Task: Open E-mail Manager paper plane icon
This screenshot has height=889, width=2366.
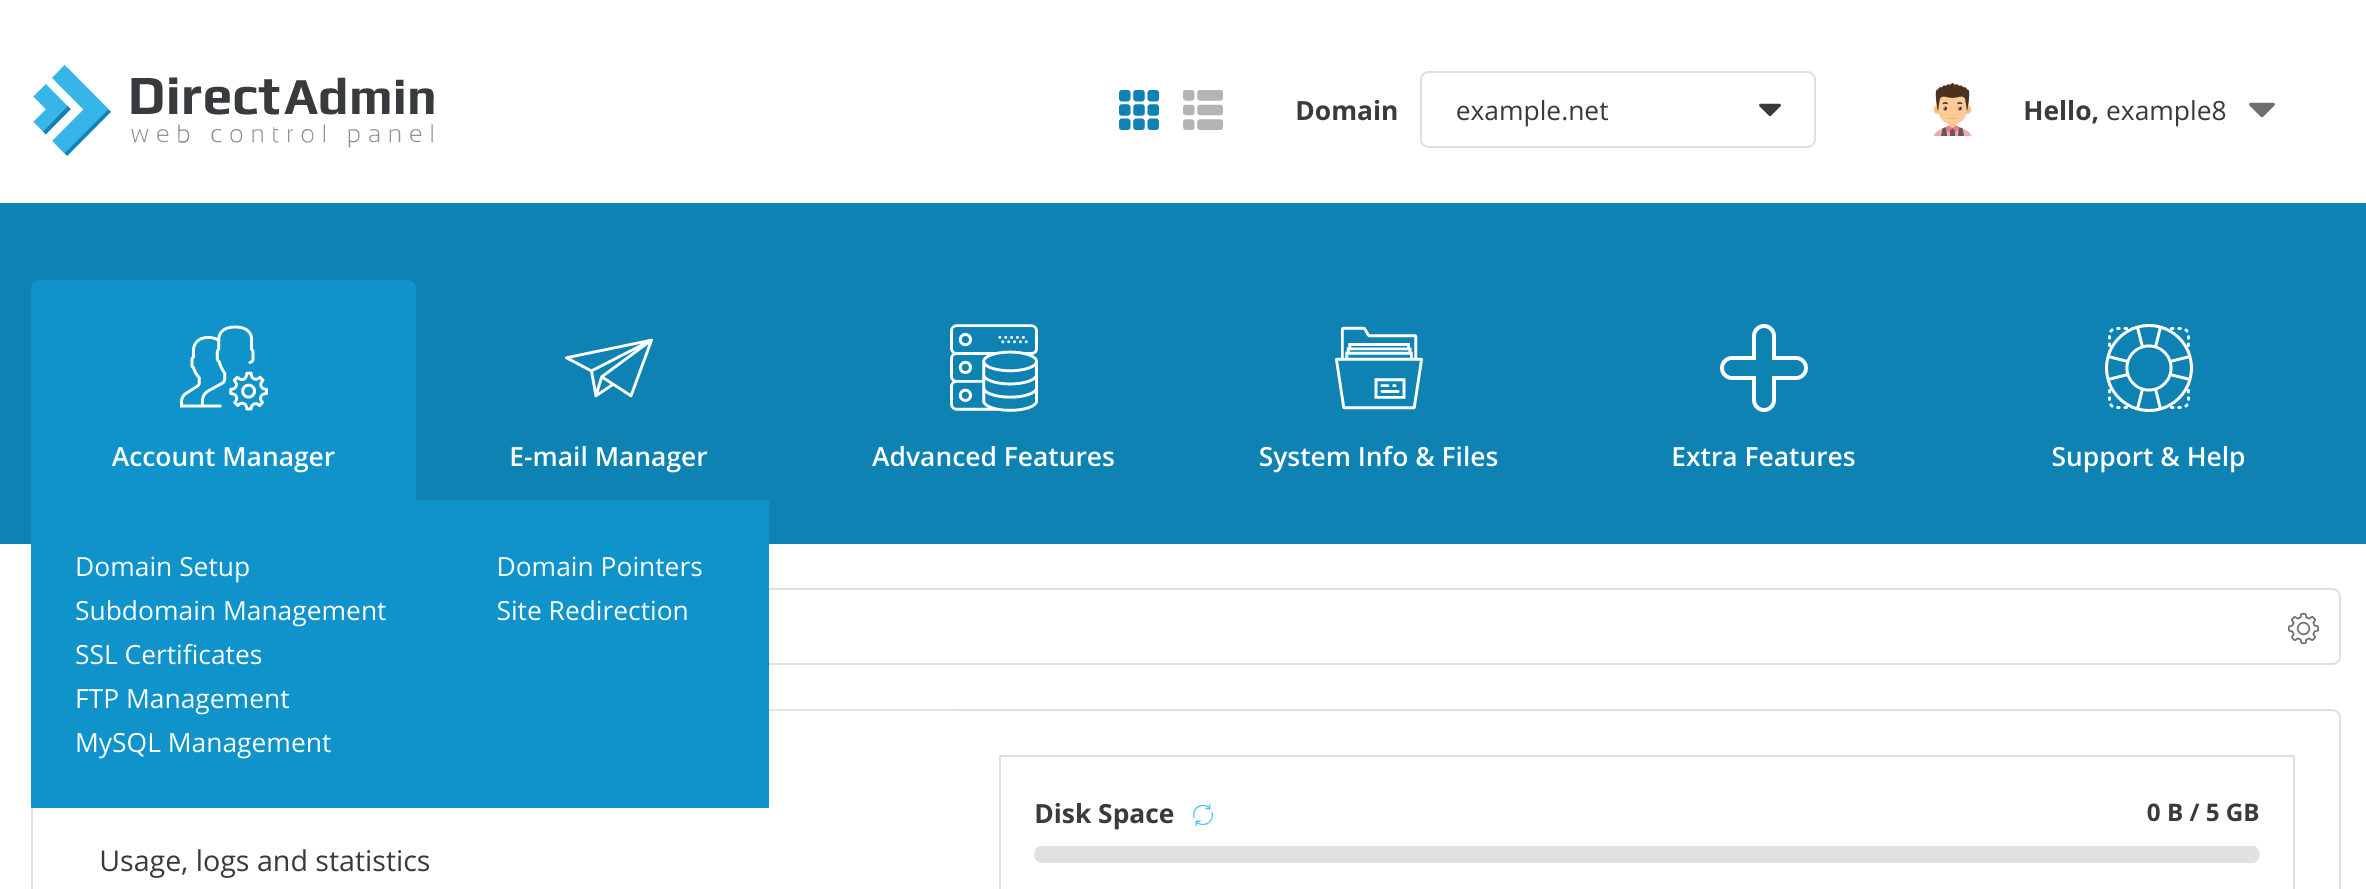Action: click(608, 368)
